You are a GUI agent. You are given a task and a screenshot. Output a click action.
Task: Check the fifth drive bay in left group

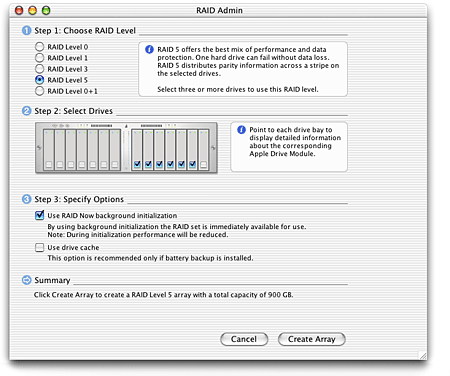tap(93, 164)
